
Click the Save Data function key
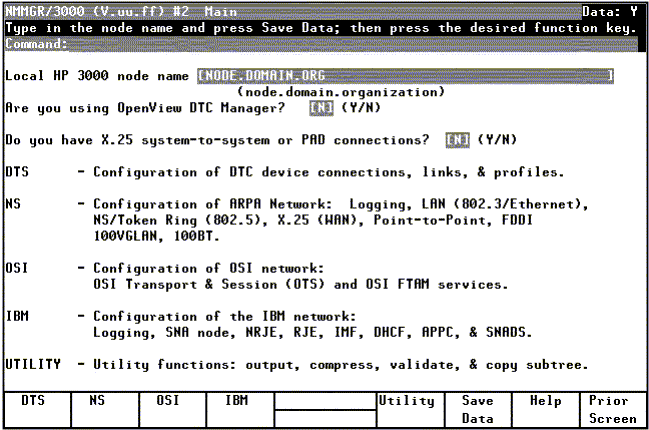coord(478,409)
